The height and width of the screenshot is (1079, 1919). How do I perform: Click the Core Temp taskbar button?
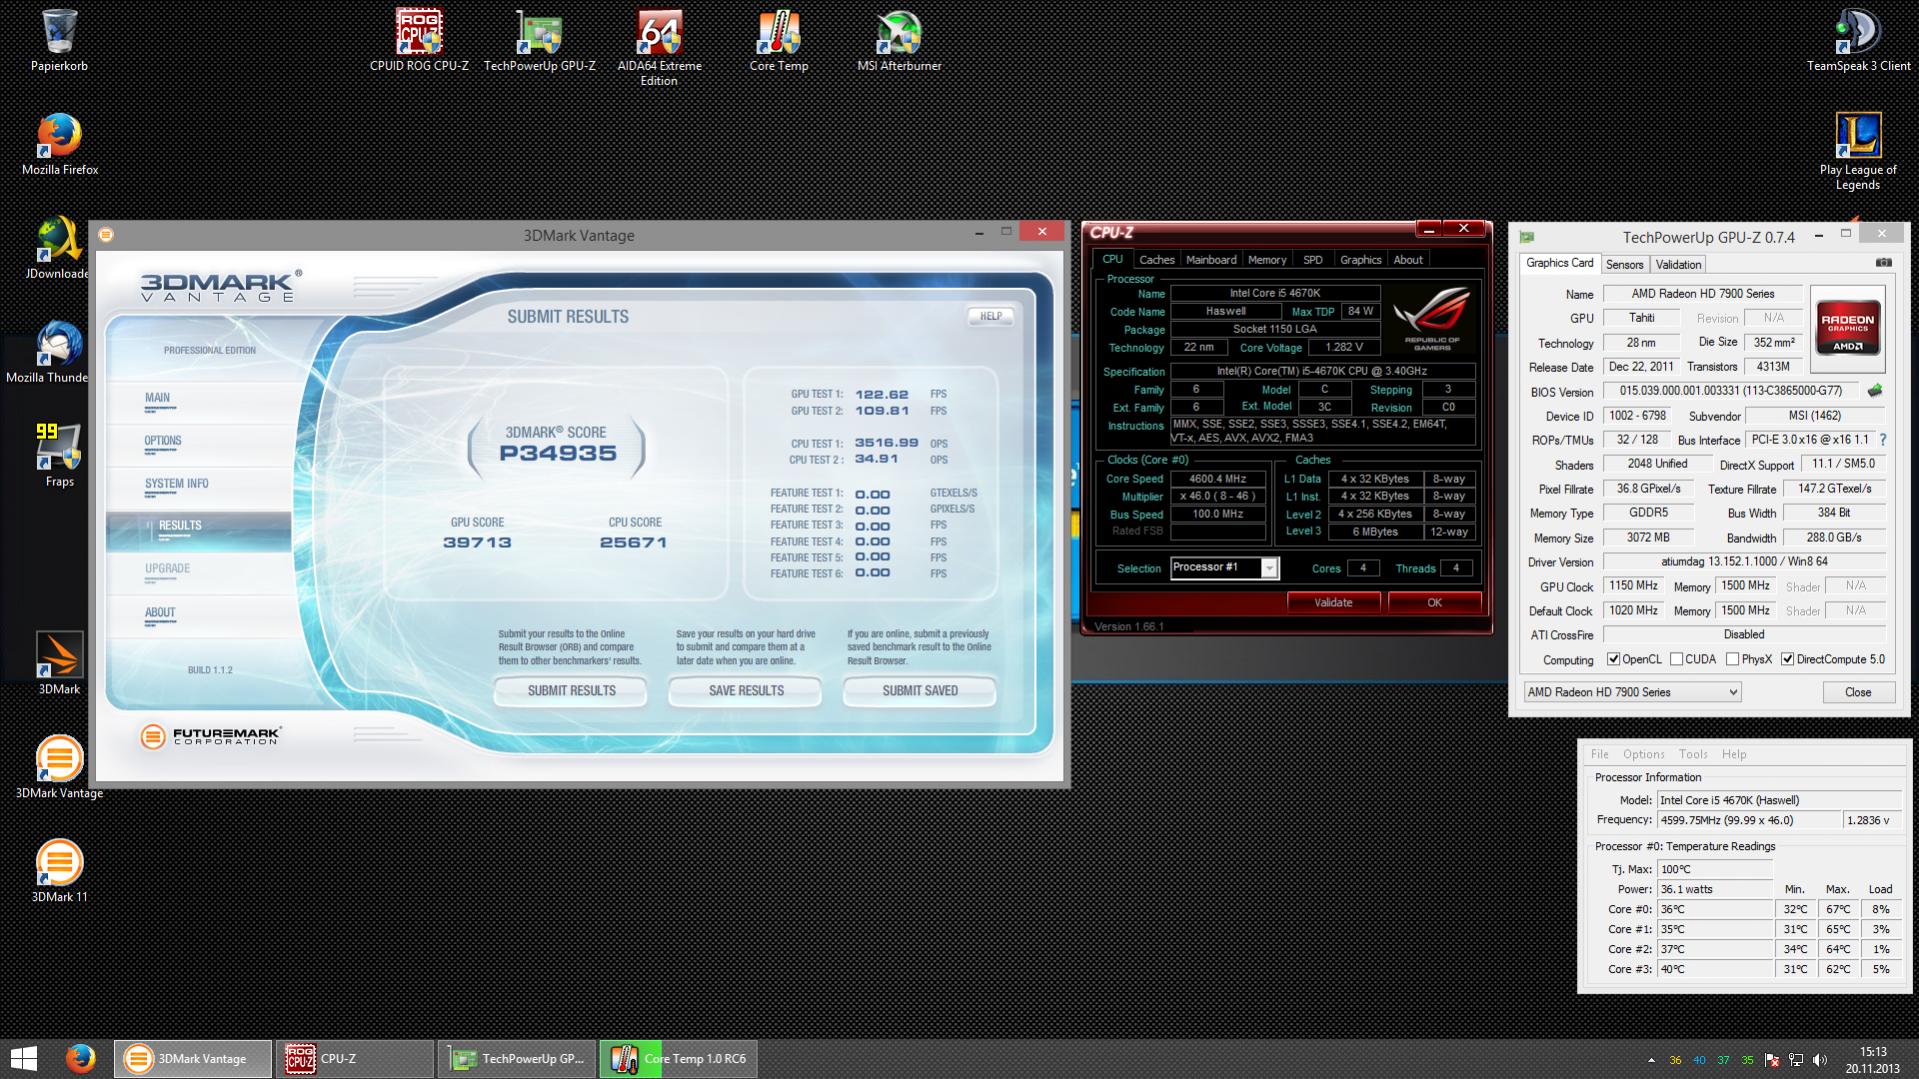point(680,1058)
